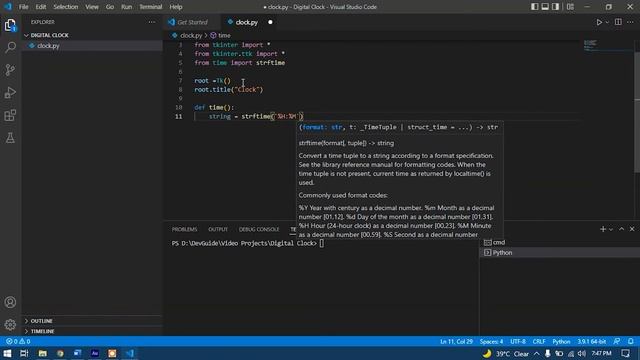This screenshot has width=640, height=360.
Task: Click the editor vertical scrollbar
Action: tap(637, 106)
